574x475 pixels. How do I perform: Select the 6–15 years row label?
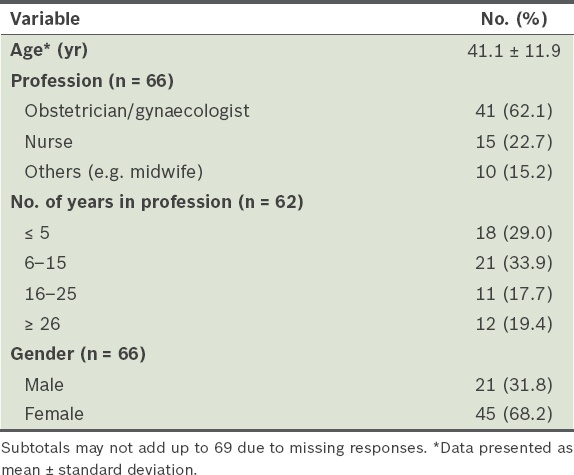45,263
